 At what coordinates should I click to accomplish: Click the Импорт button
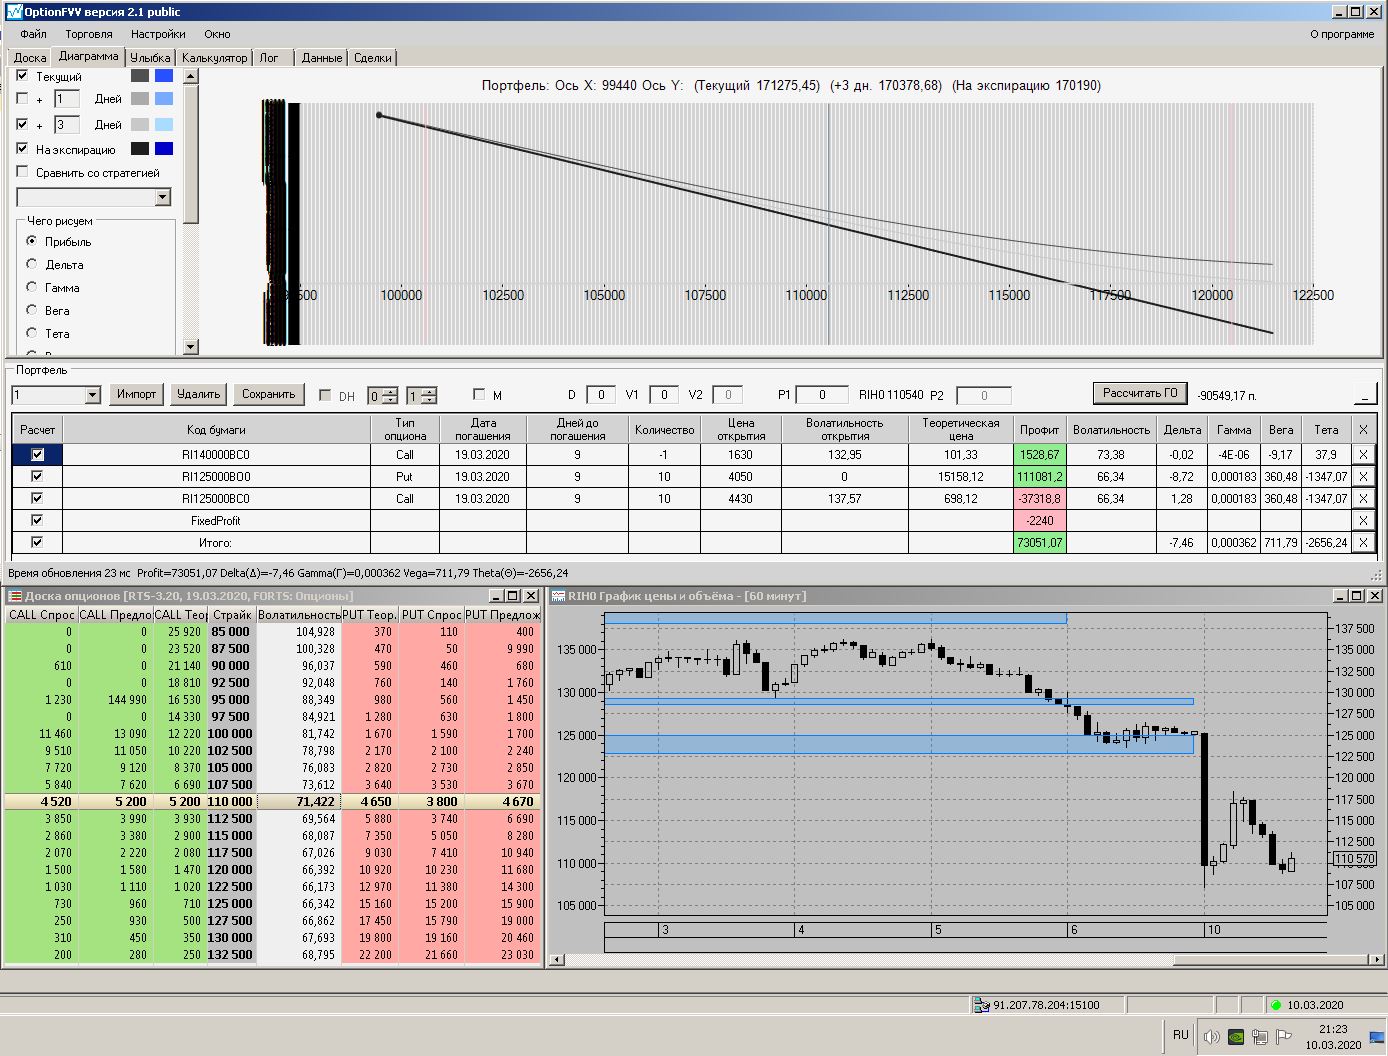[x=137, y=394]
